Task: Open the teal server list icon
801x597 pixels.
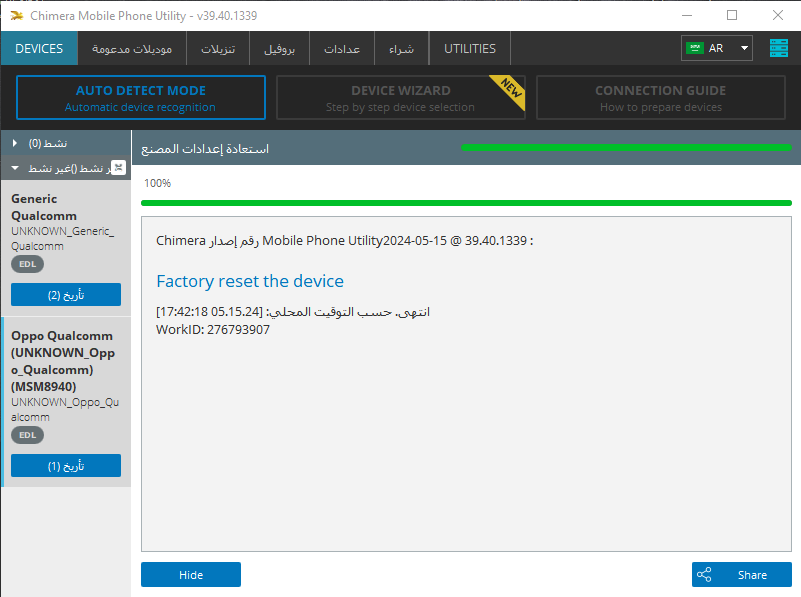Action: [779, 49]
